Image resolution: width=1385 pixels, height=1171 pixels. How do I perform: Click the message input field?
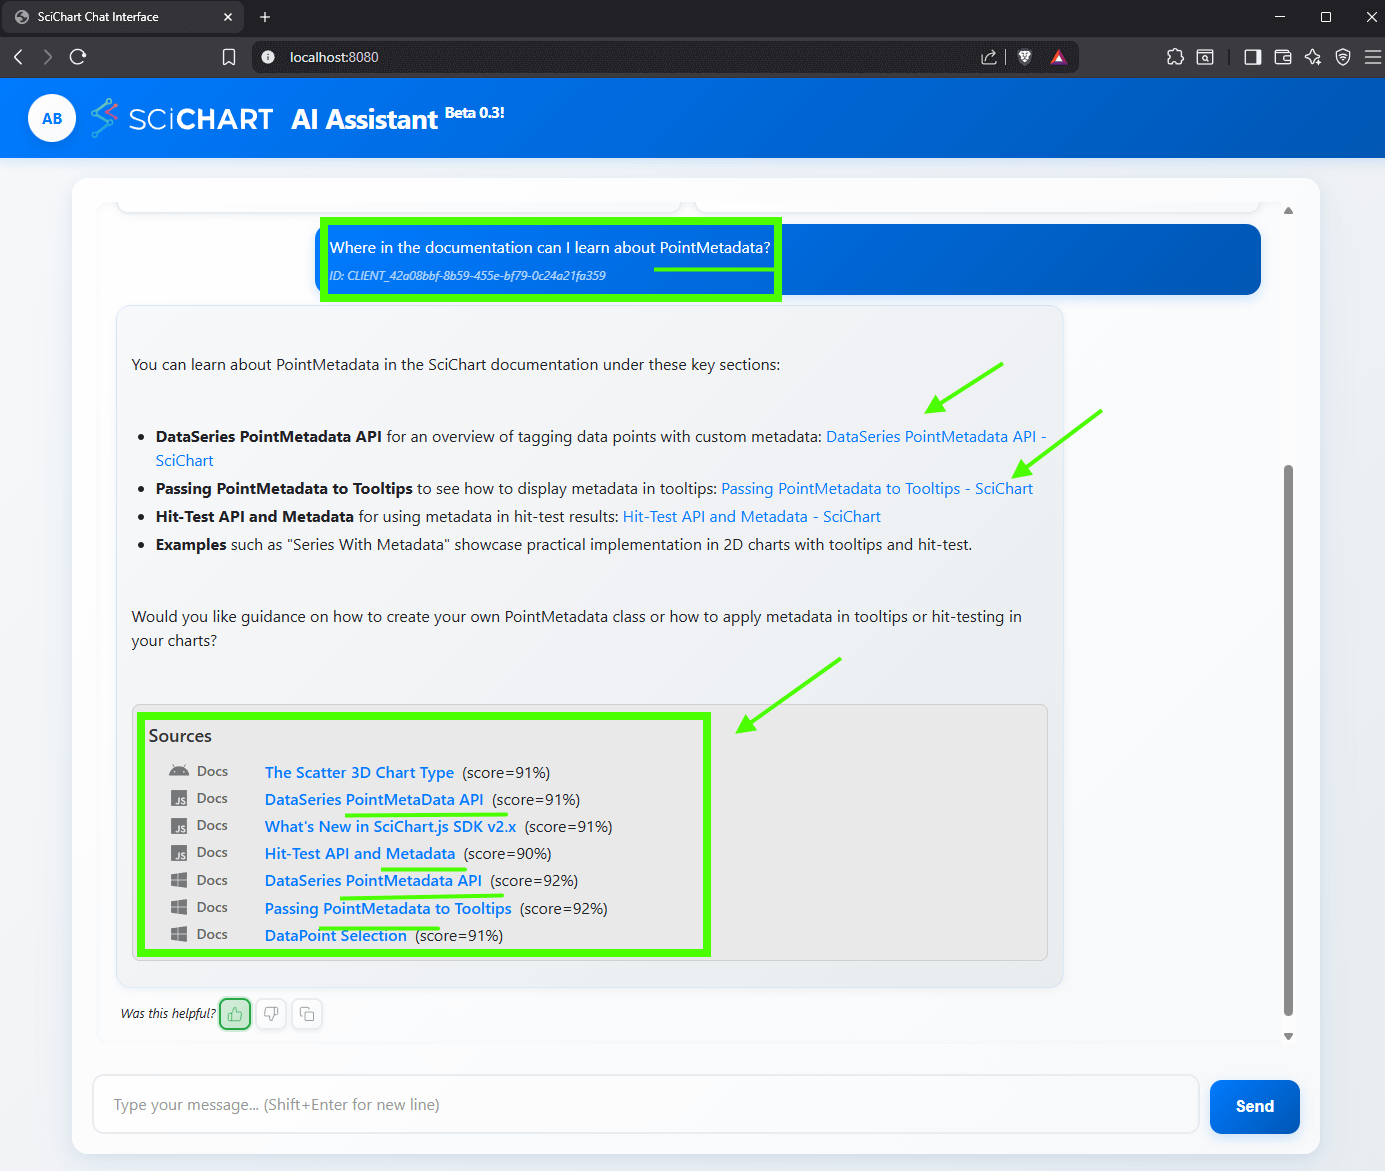(645, 1104)
